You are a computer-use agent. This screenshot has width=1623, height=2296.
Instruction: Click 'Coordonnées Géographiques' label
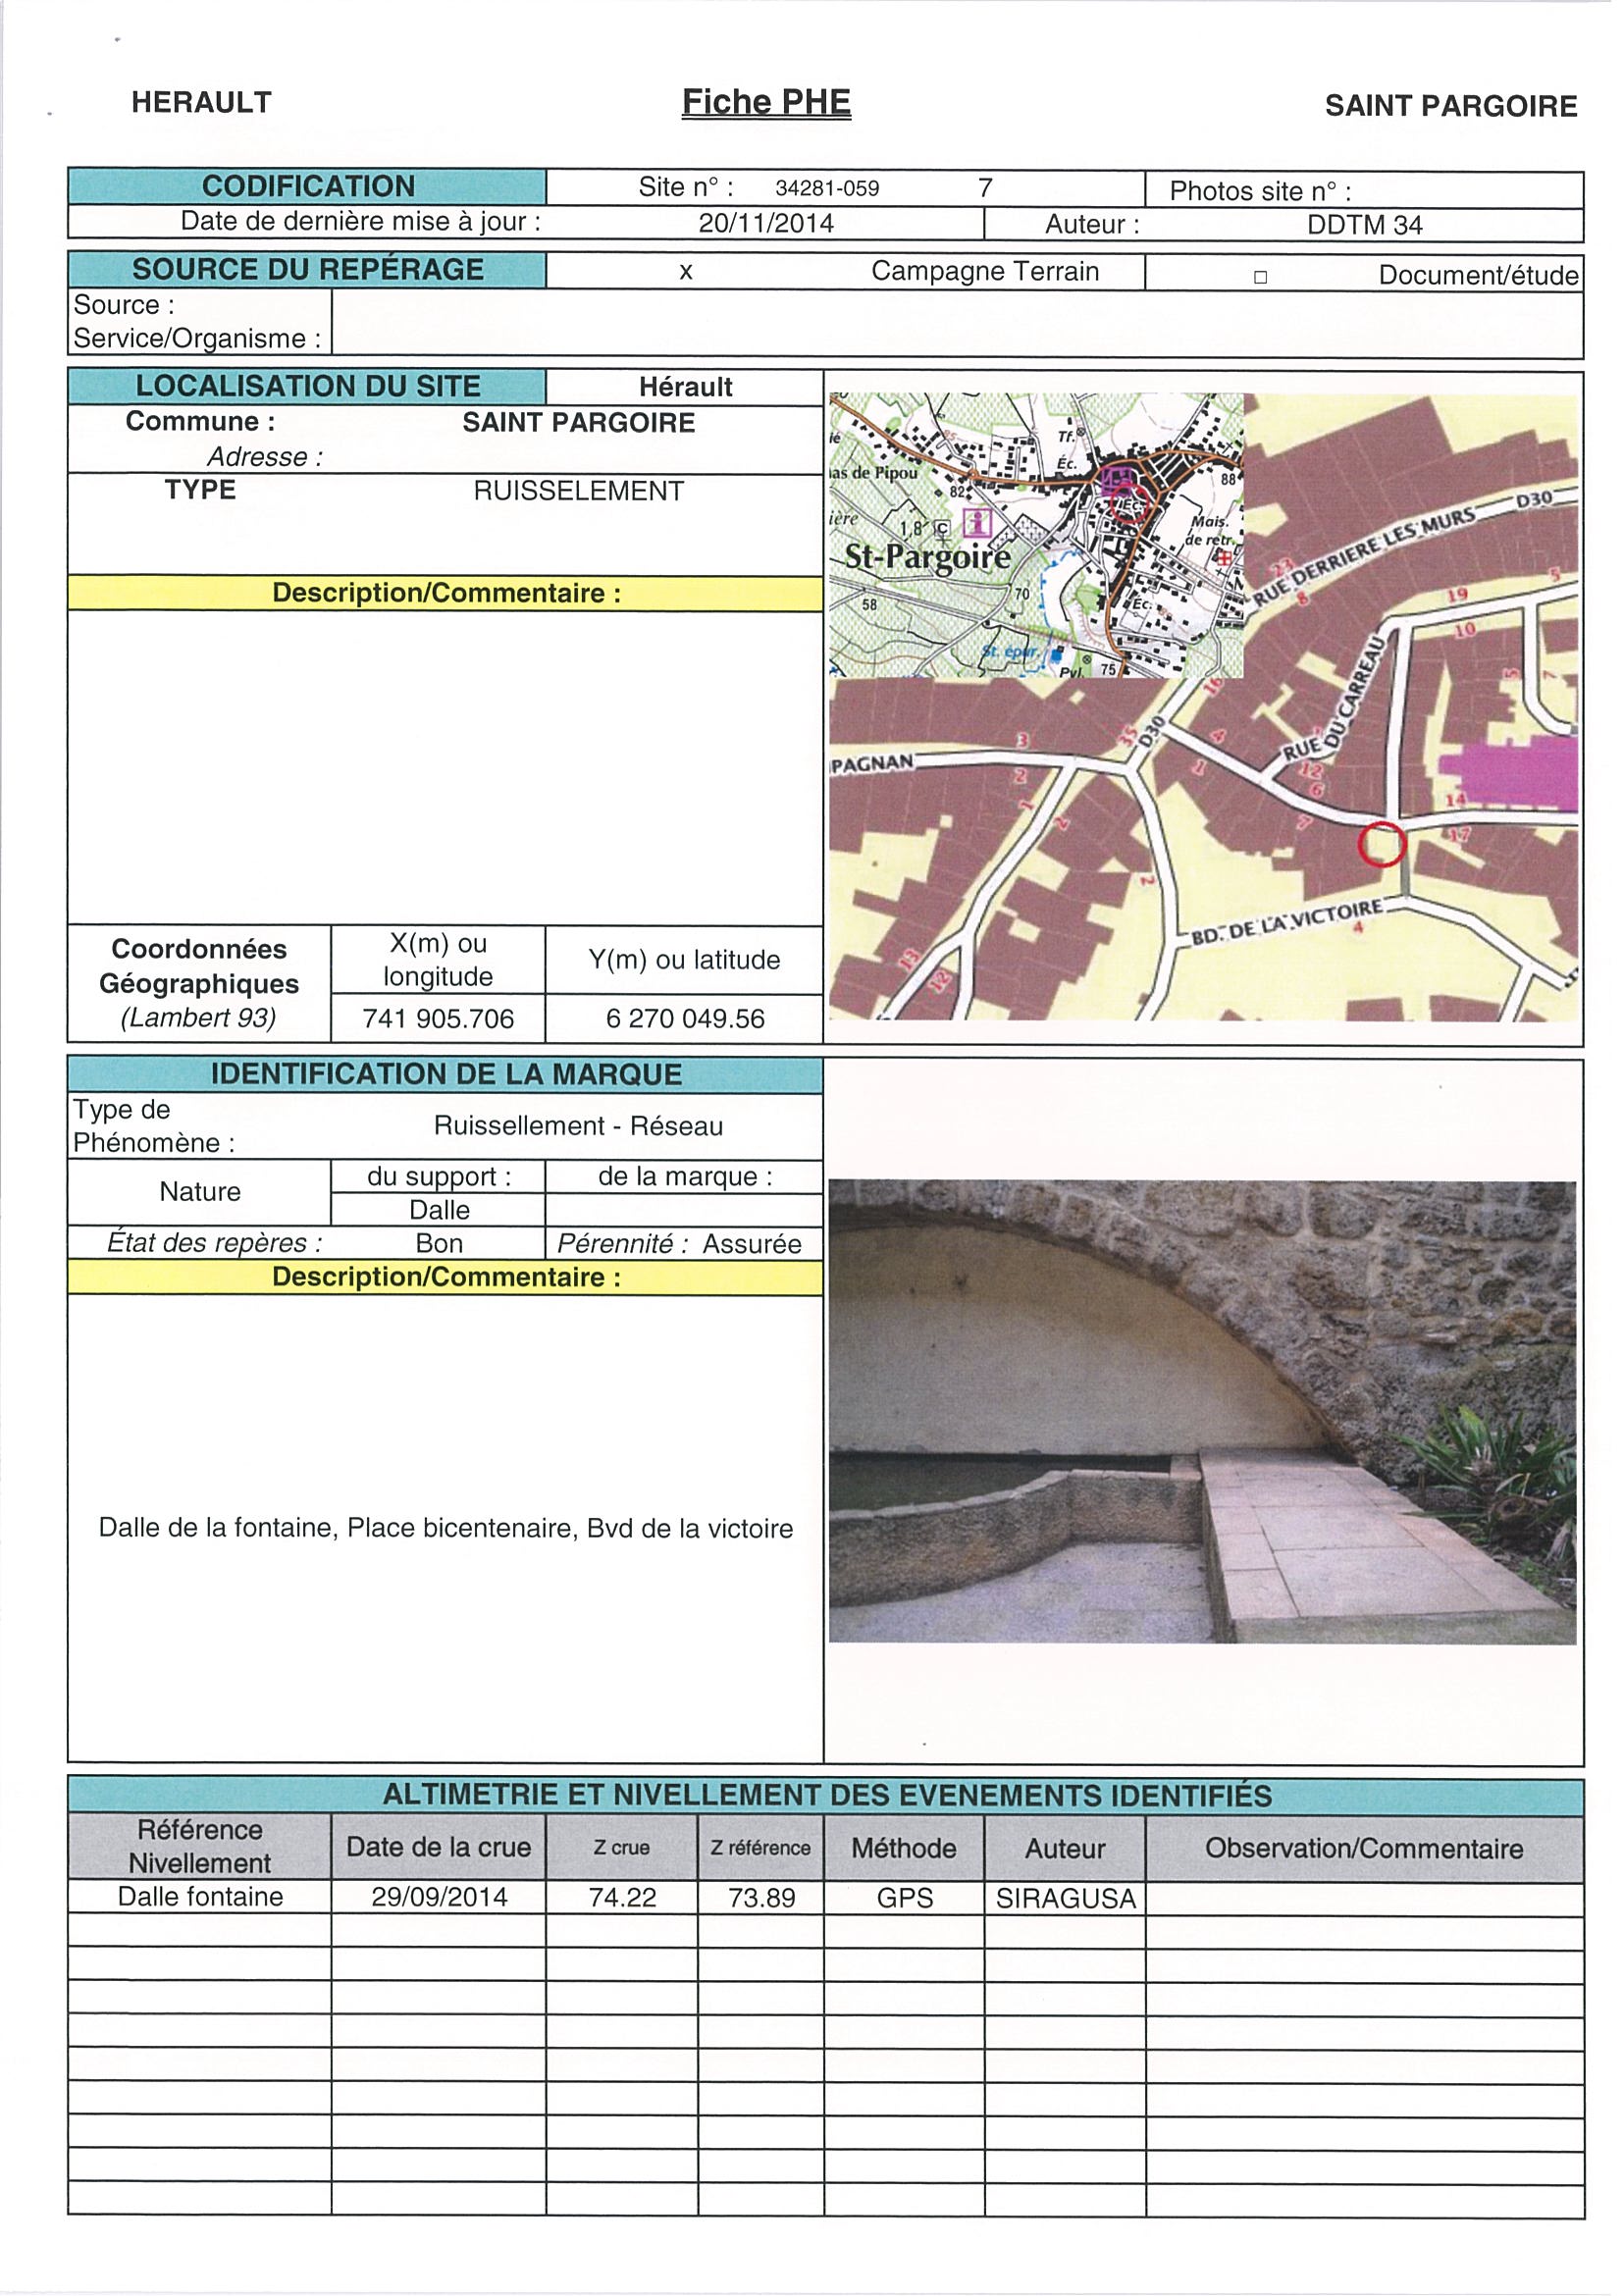pos(199,966)
